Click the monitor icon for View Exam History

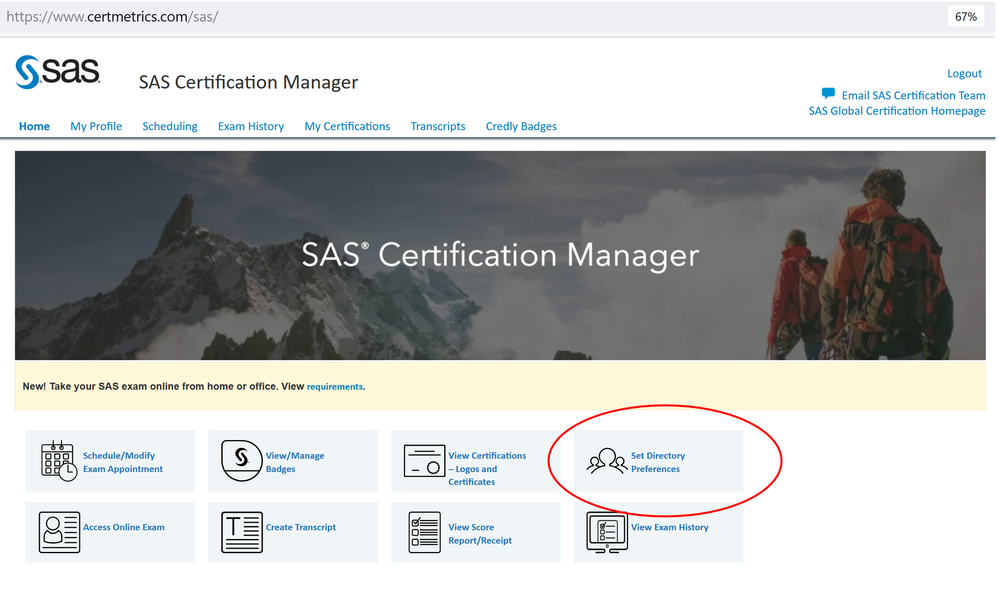coord(607,532)
